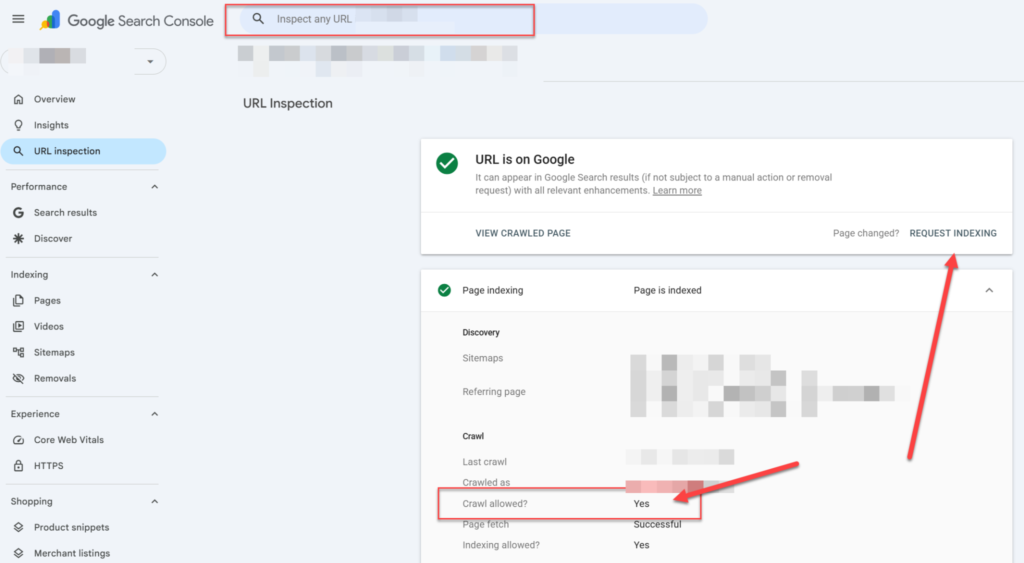Click the Page indexing green check icon
This screenshot has height=563, width=1024.
tap(444, 291)
